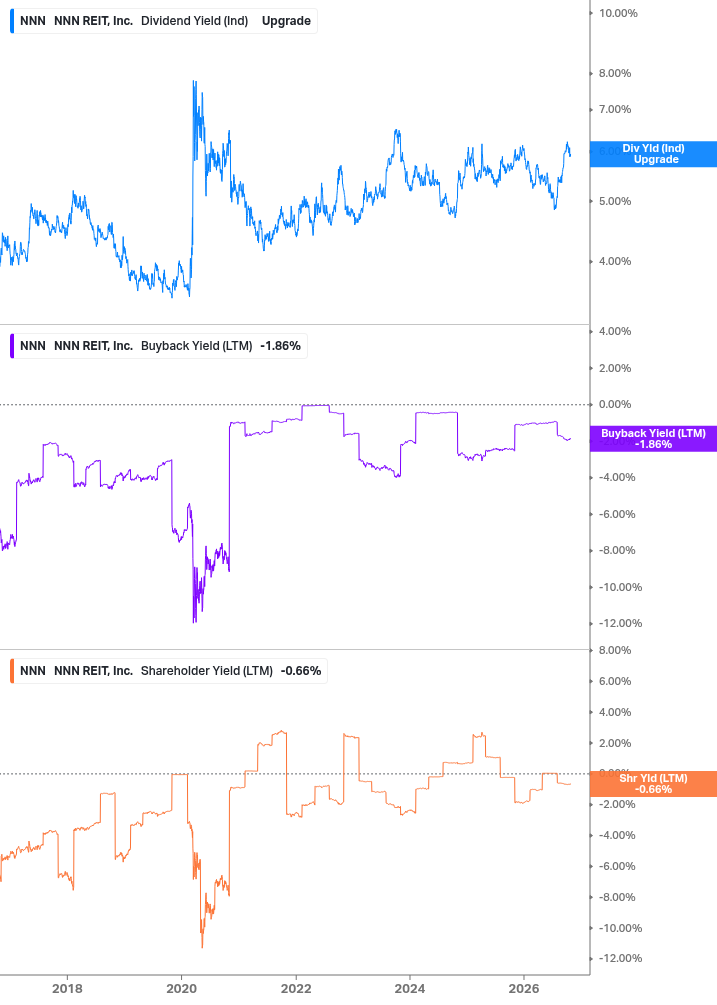Click NNN REIT, Inc. name in Dividend legend
Image resolution: width=717 pixels, height=1005 pixels.
tap(94, 21)
